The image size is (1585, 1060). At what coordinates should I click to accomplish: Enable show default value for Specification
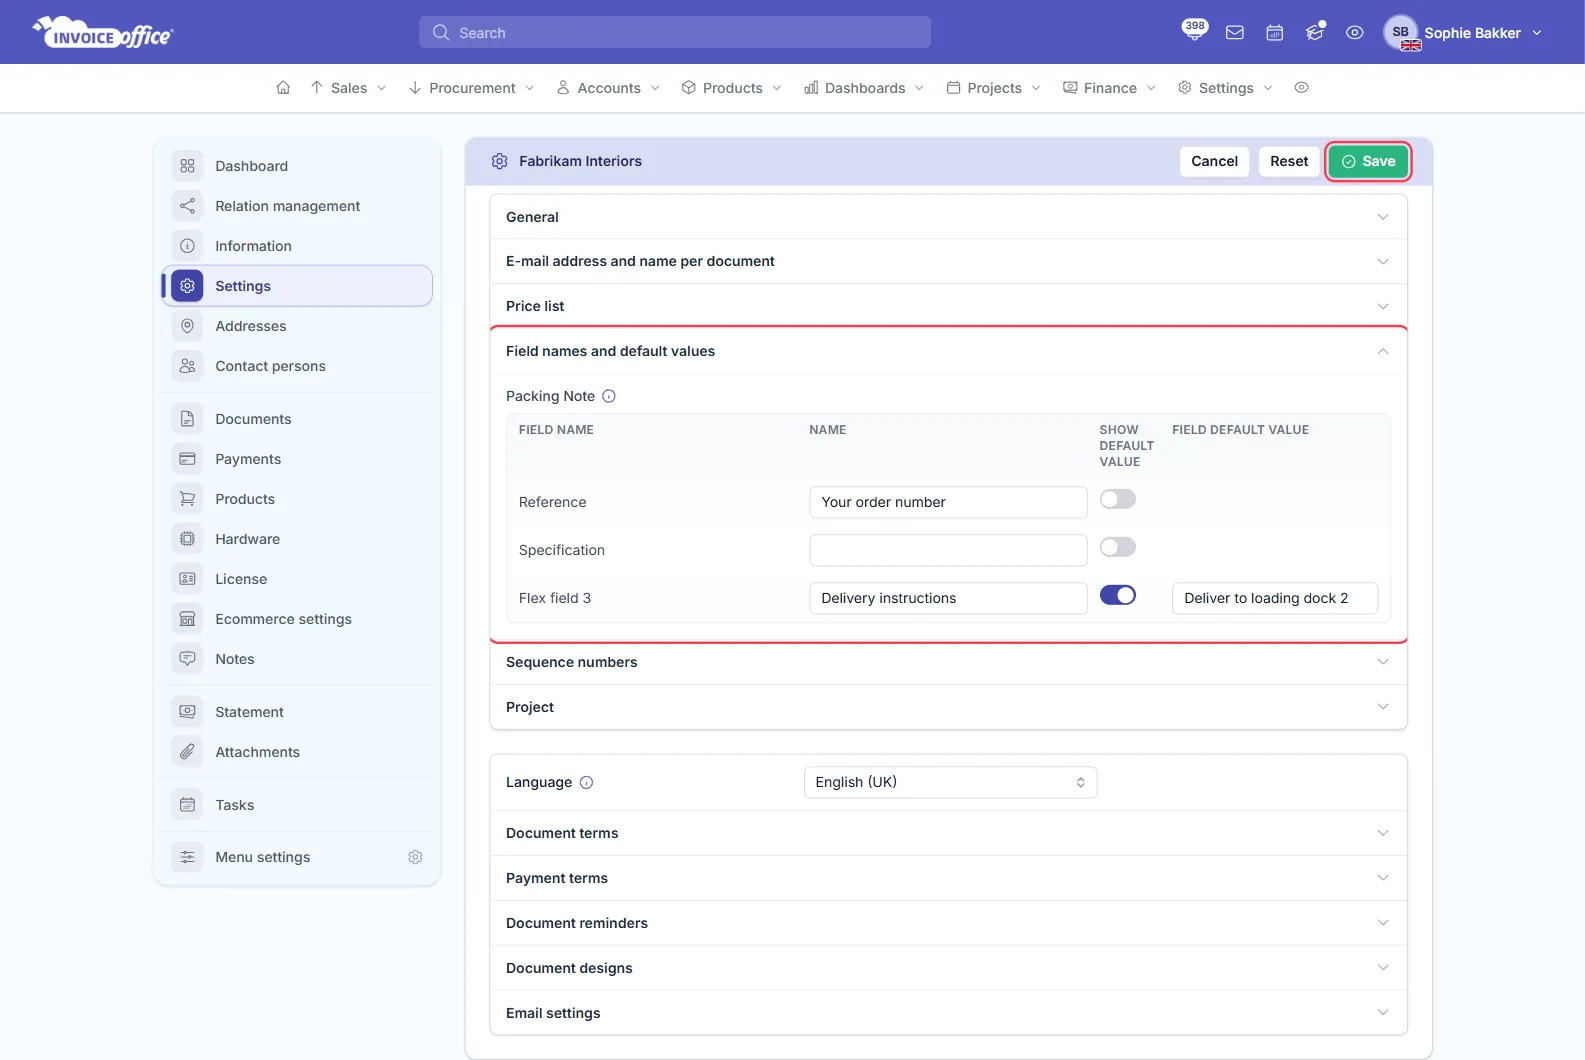[1118, 547]
